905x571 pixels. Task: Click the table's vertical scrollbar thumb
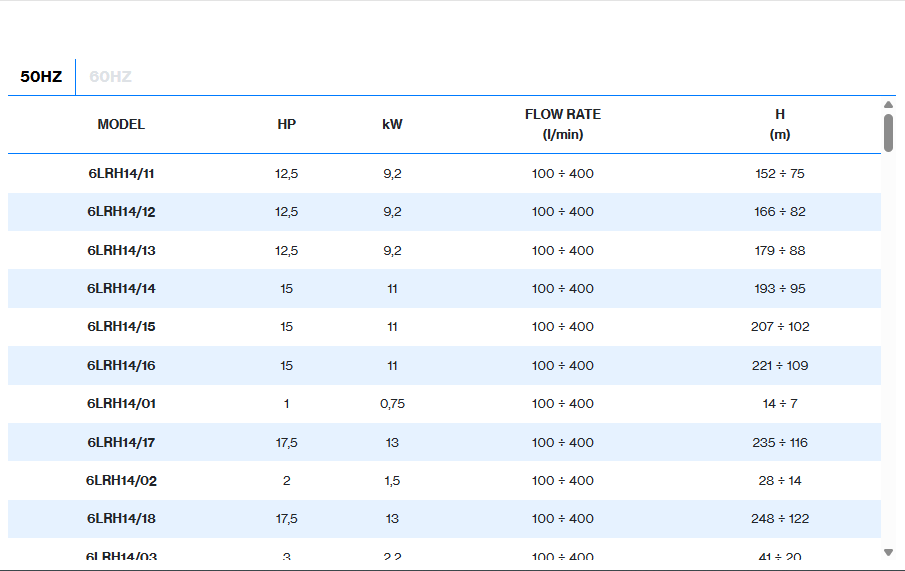(x=888, y=133)
